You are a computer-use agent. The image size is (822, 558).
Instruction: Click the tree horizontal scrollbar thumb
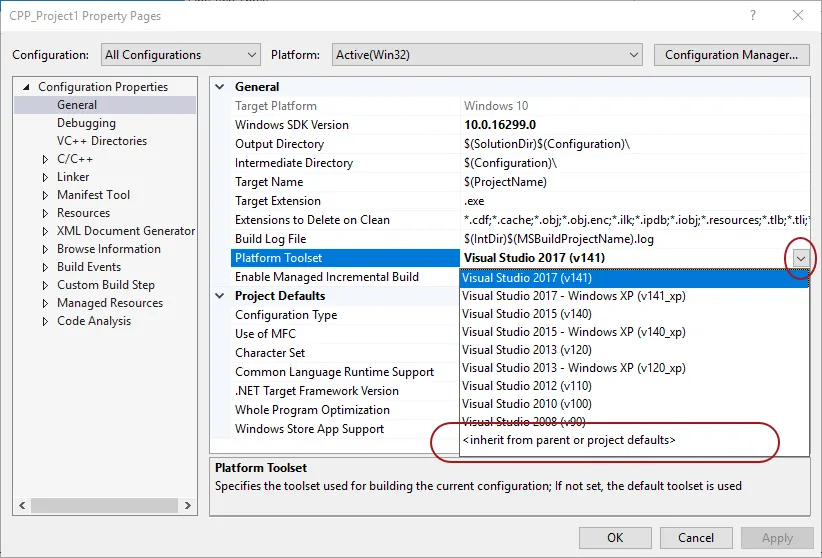point(104,506)
